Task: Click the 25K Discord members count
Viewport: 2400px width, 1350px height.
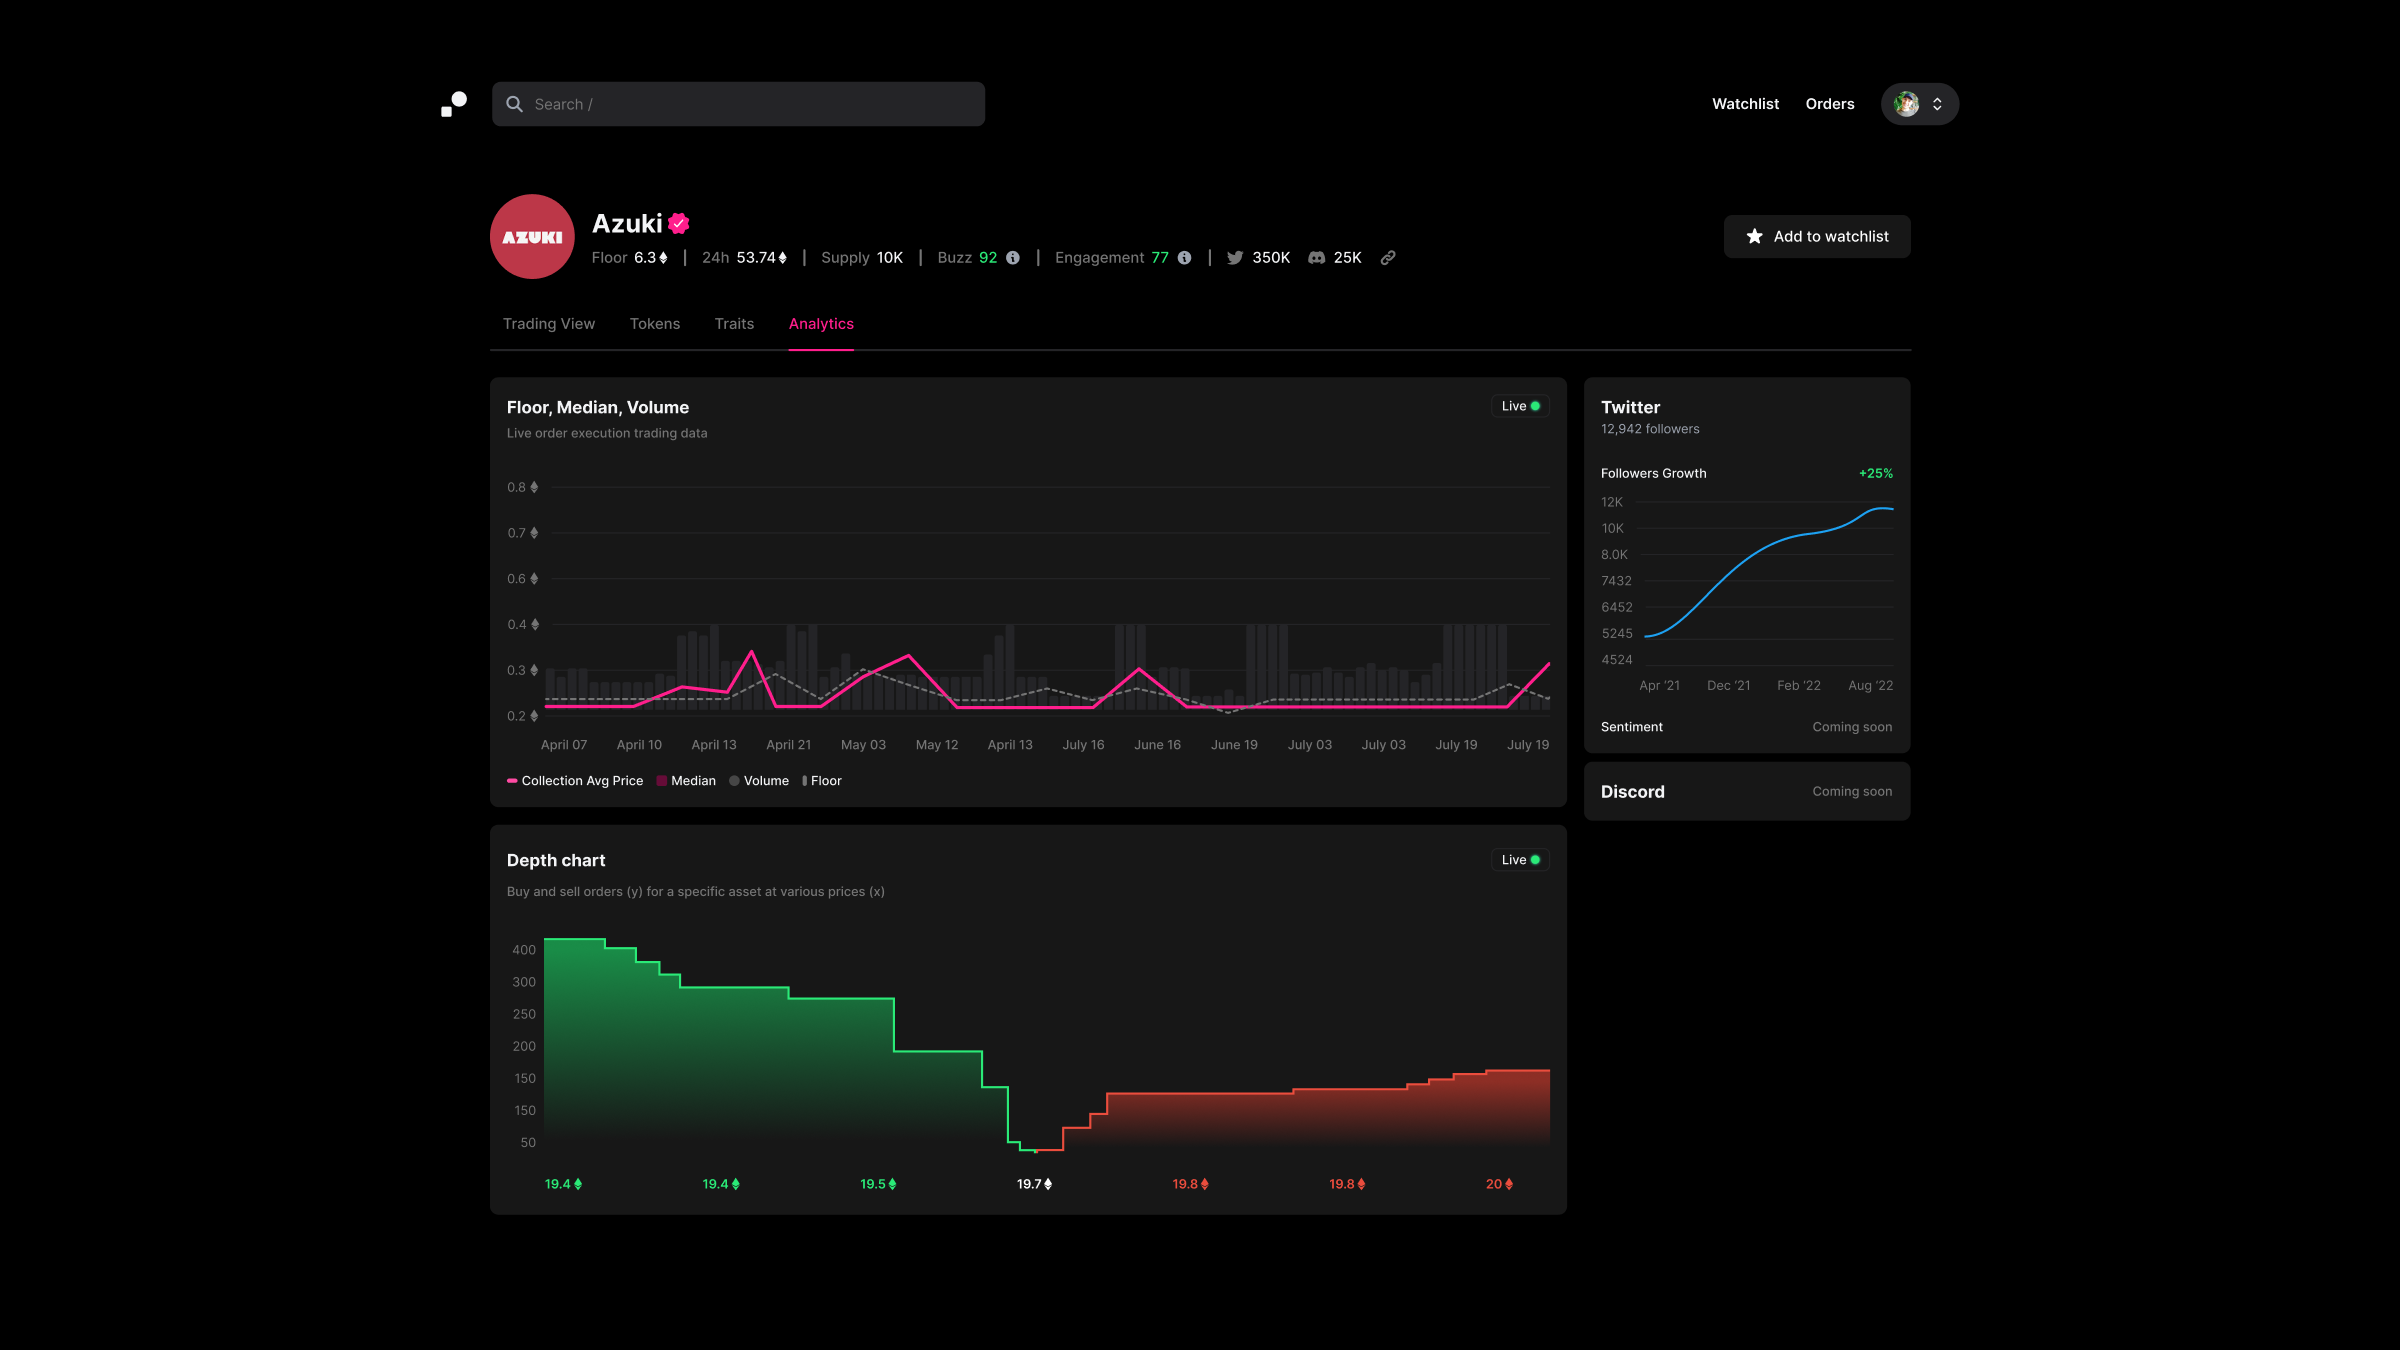Action: (1347, 258)
